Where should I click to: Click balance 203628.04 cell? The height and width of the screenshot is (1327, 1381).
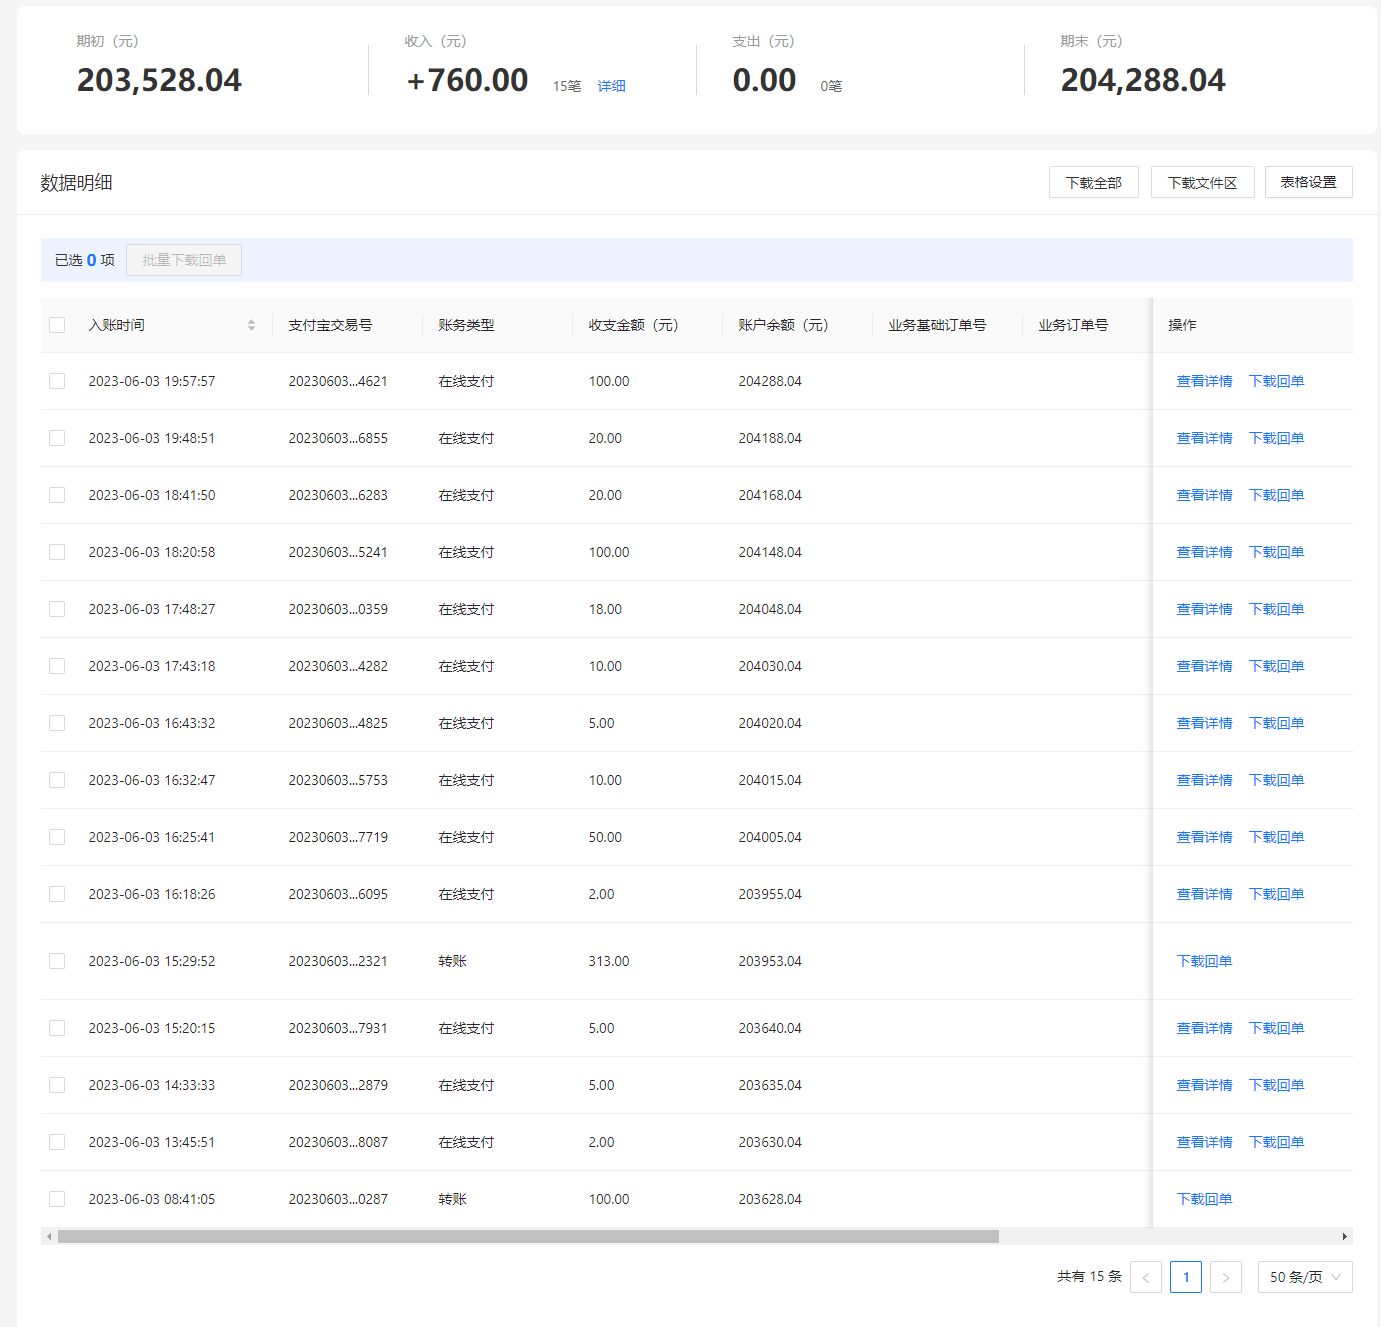770,1199
